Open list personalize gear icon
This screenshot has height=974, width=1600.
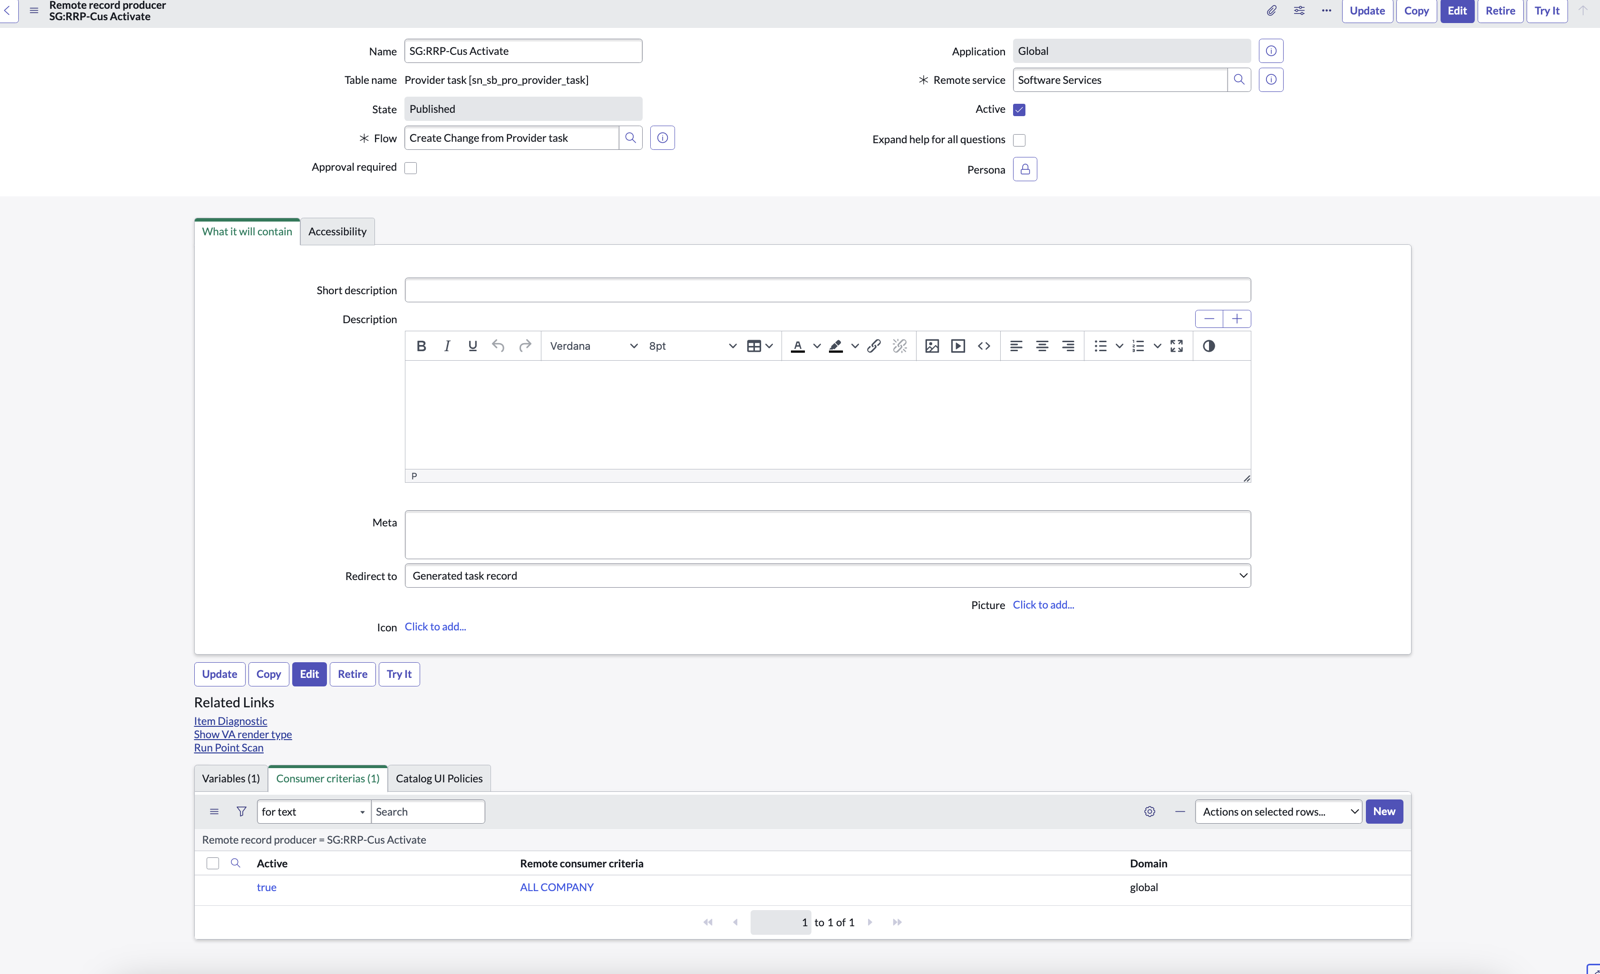[x=1150, y=812]
